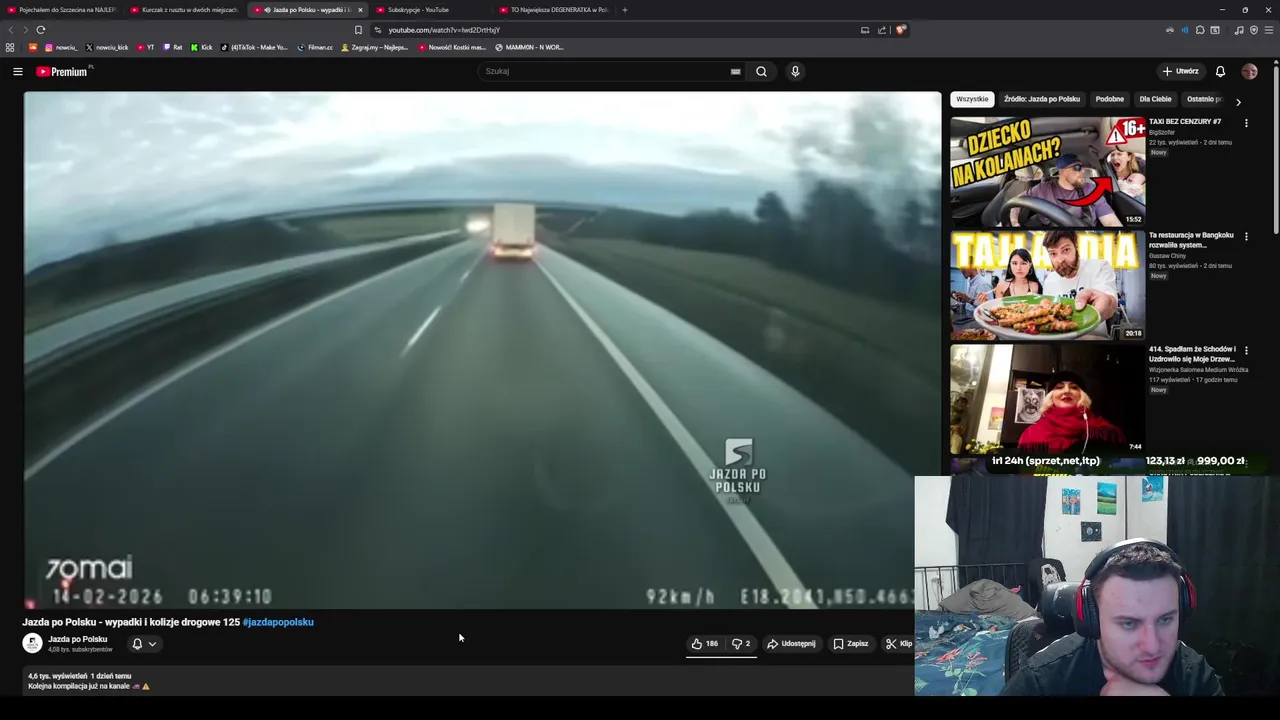Viewport: 1280px width, 720px height.
Task: Click title 'Ta restauracja w Bangkoku'
Action: pyautogui.click(x=1191, y=240)
